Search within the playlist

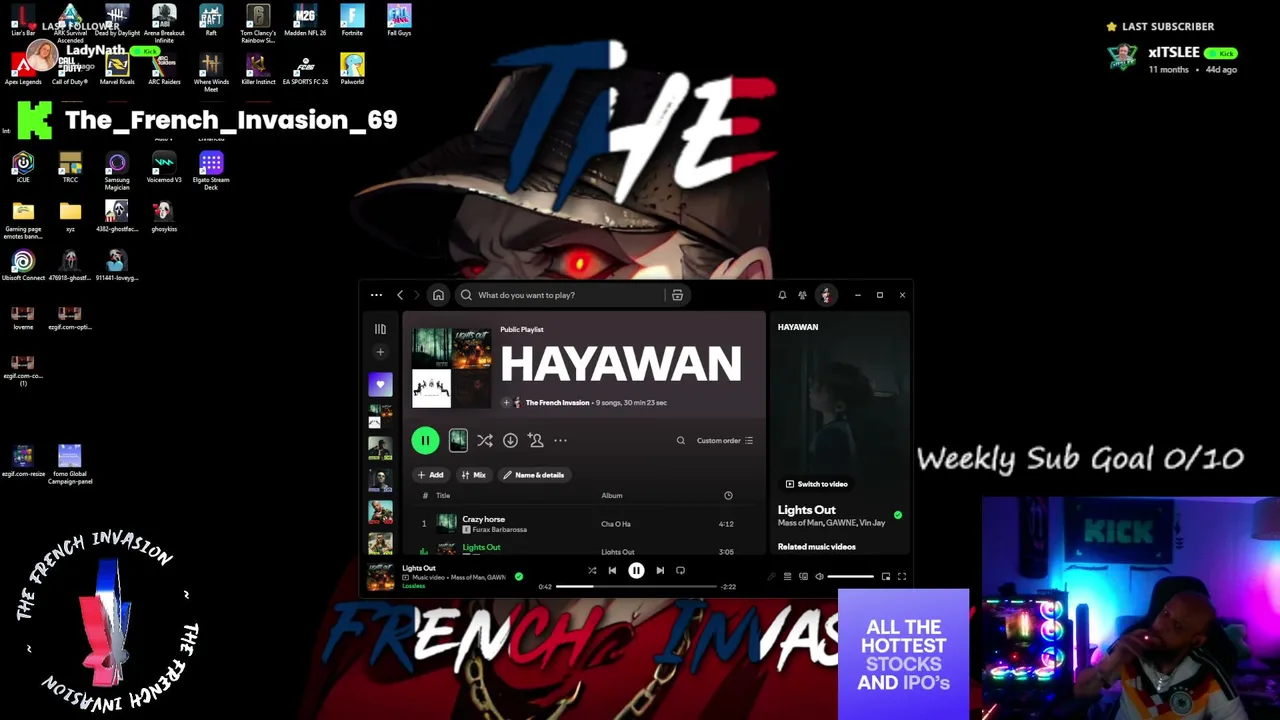tap(681, 440)
